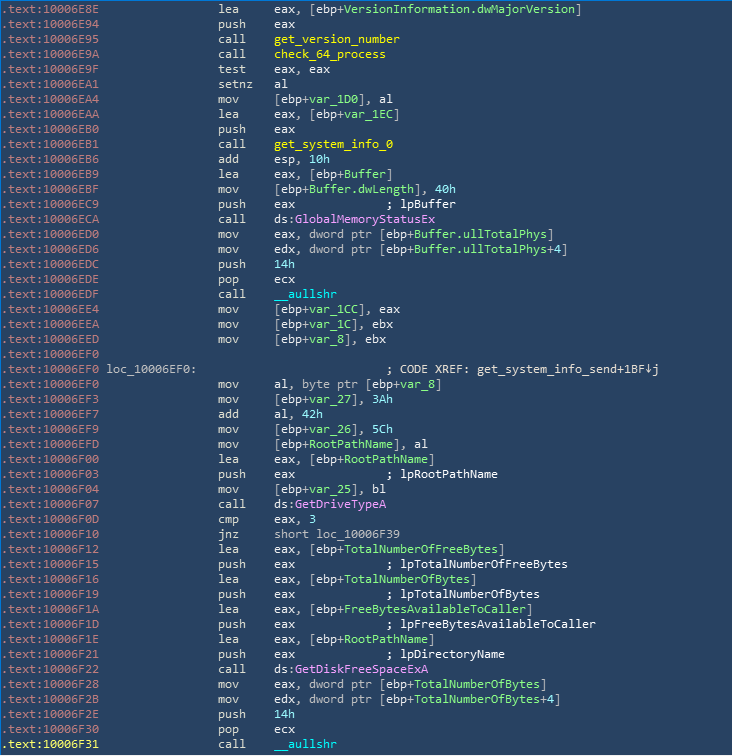The height and width of the screenshot is (756, 732).
Task: Click RootPathName in mov at 10006EFD
Action: click(351, 444)
